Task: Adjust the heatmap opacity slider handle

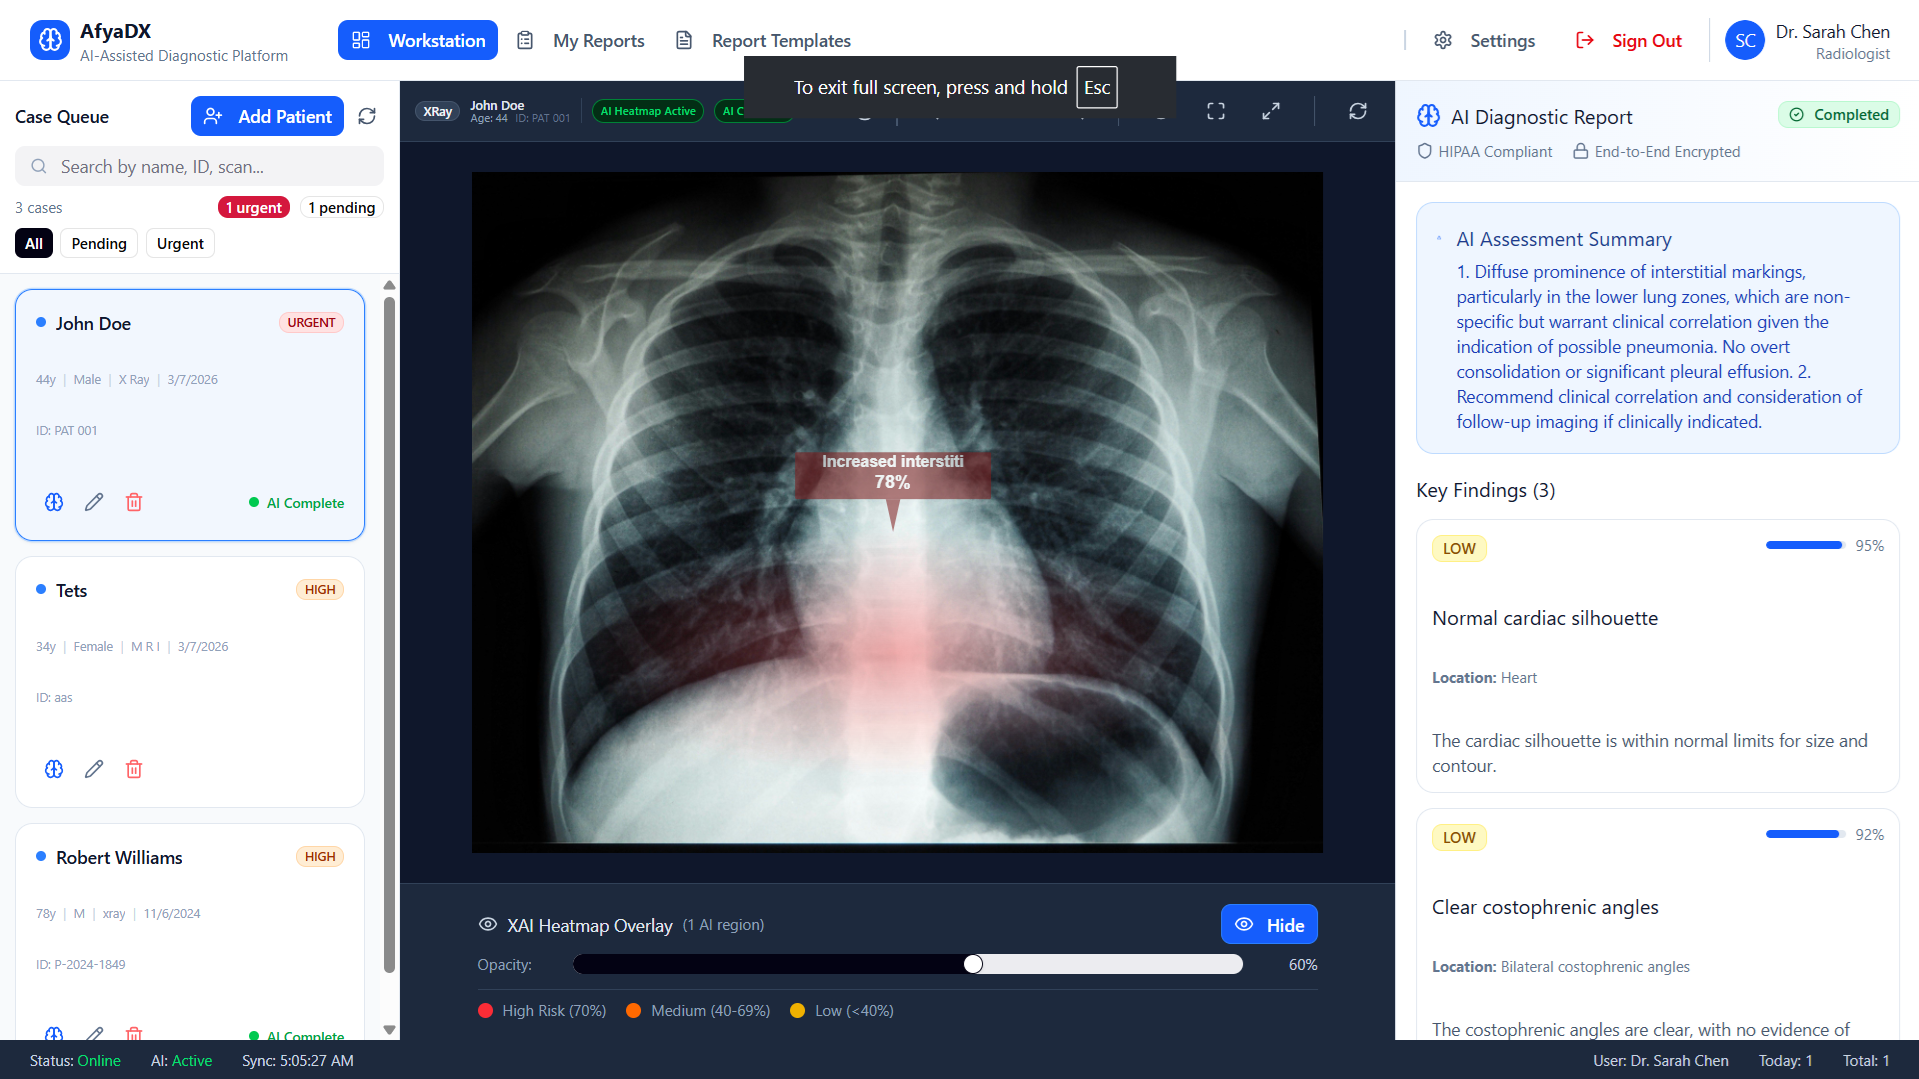Action: pyautogui.click(x=974, y=964)
